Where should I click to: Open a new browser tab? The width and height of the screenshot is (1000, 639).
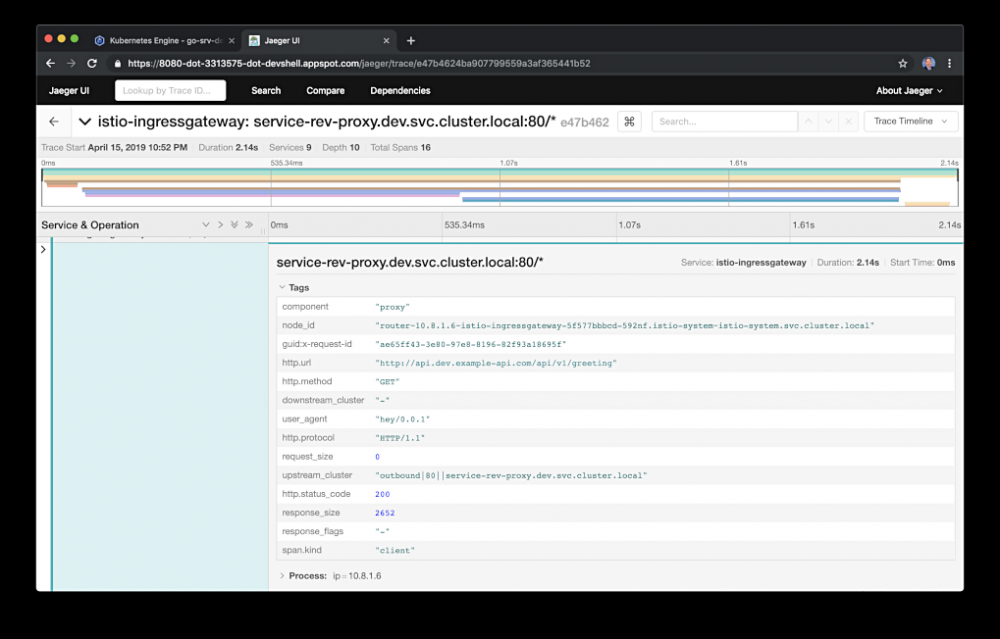411,40
